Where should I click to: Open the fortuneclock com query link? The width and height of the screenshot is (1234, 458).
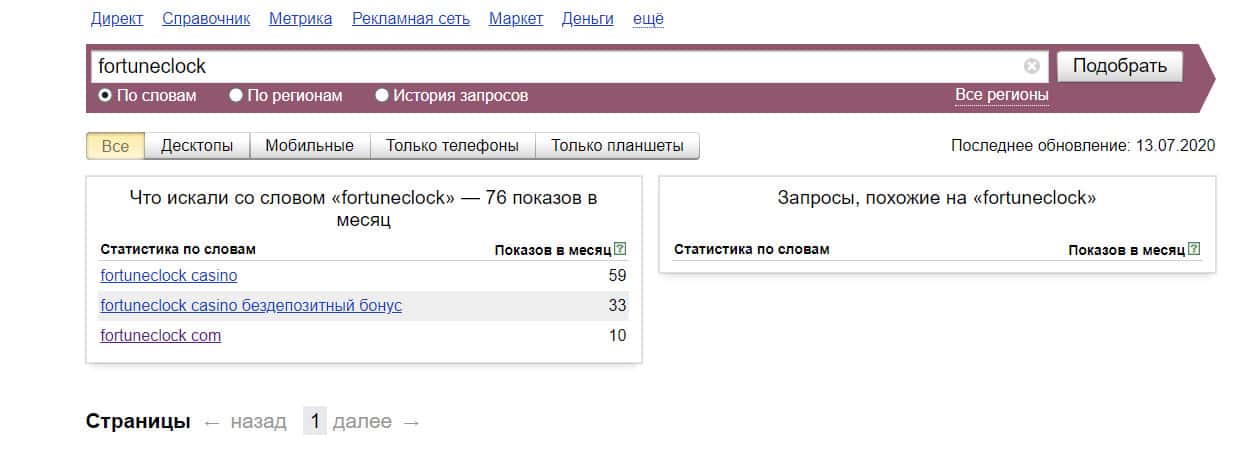pyautogui.click(x=161, y=335)
